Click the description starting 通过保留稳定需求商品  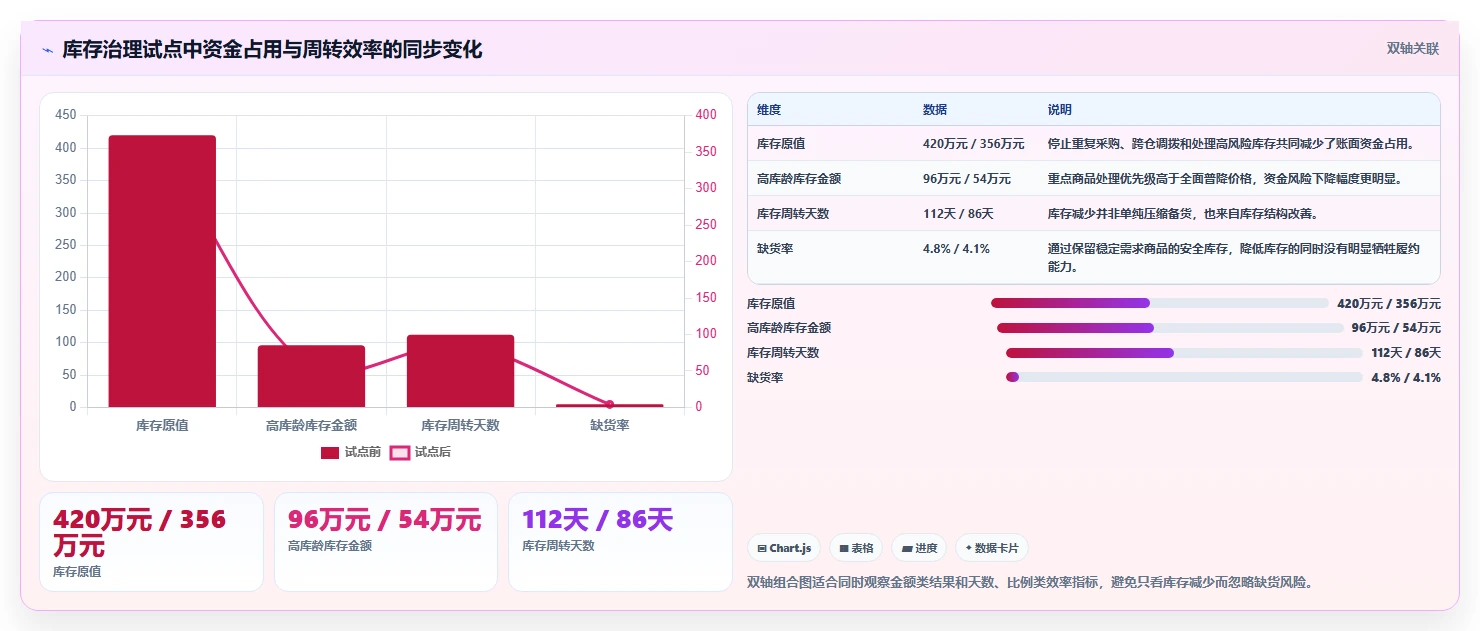coord(1234,258)
